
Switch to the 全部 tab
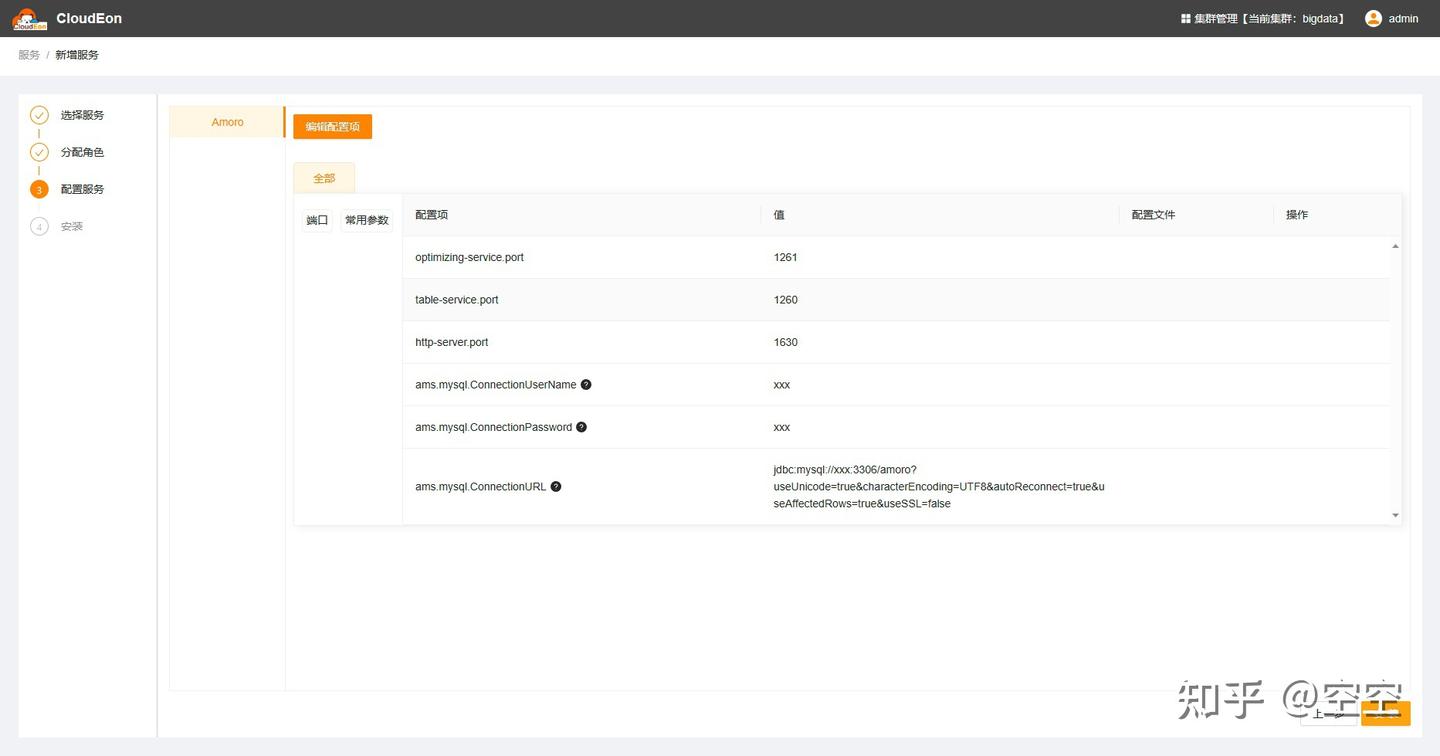tap(324, 178)
